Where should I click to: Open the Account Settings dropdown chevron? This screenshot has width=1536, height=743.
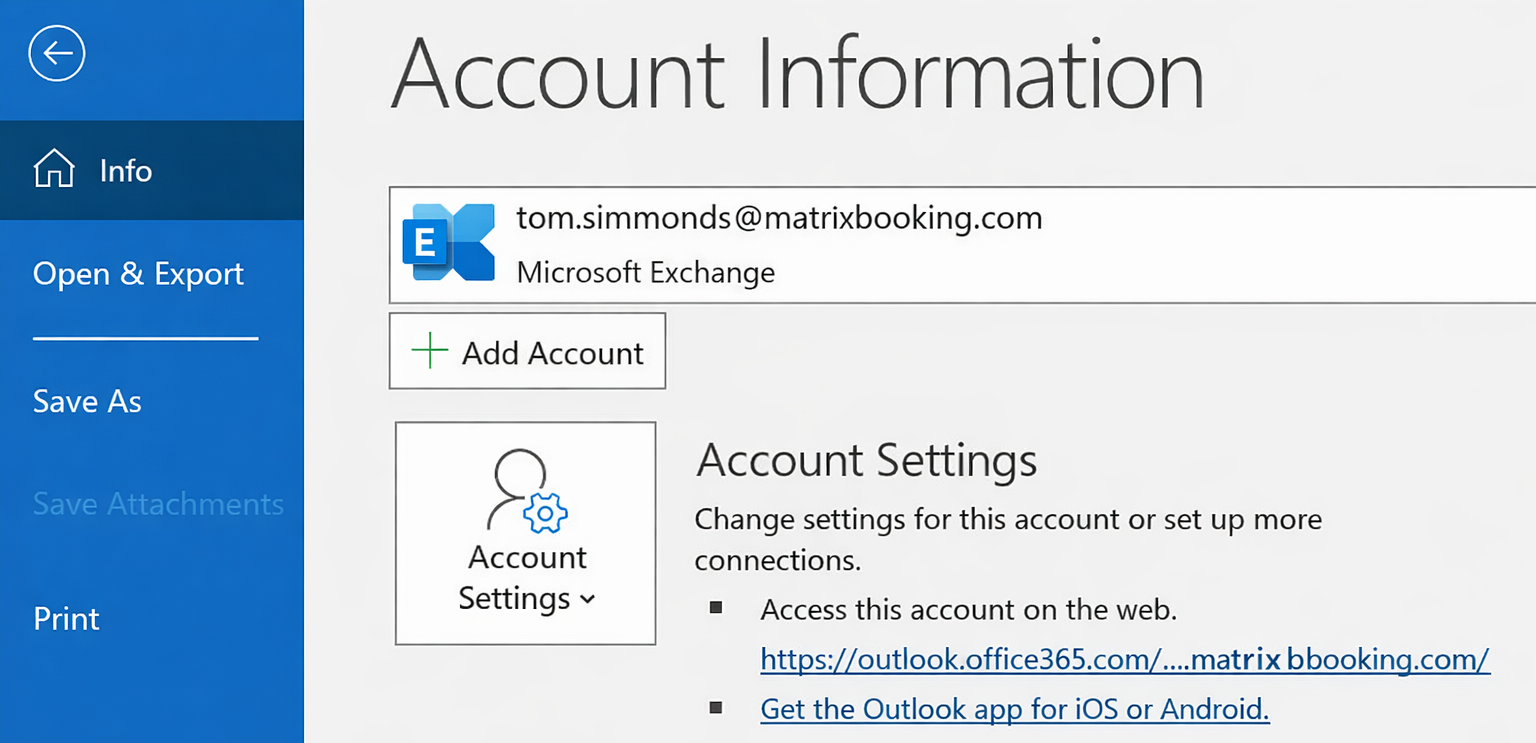tap(587, 600)
